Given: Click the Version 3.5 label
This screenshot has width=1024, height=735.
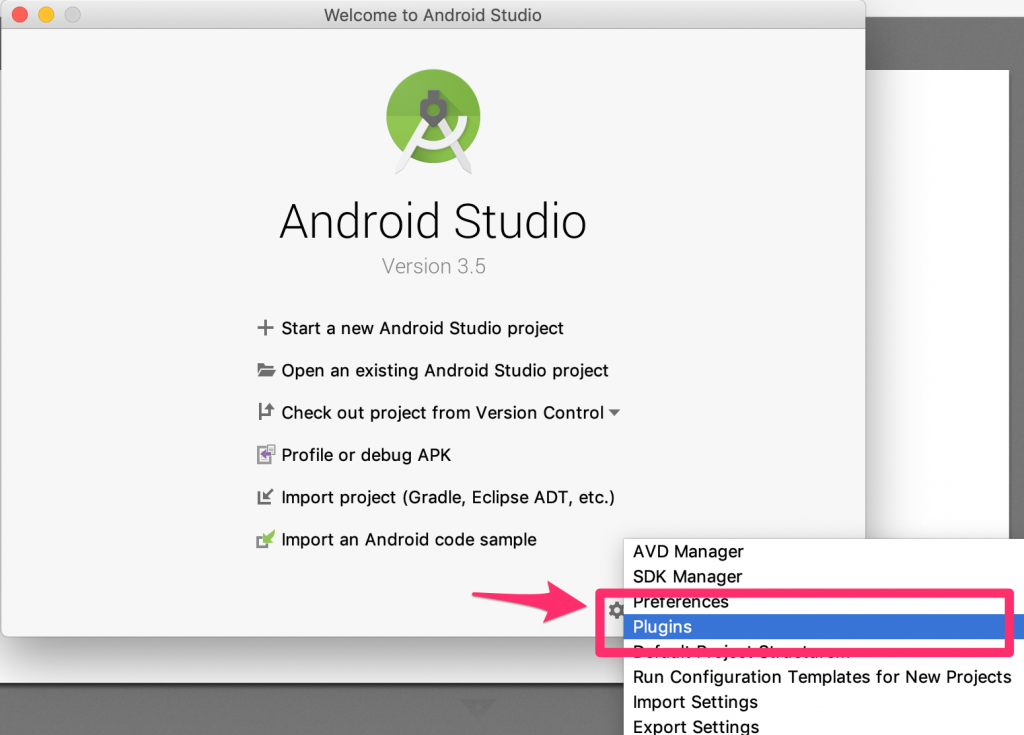Looking at the screenshot, I should pyautogui.click(x=434, y=266).
